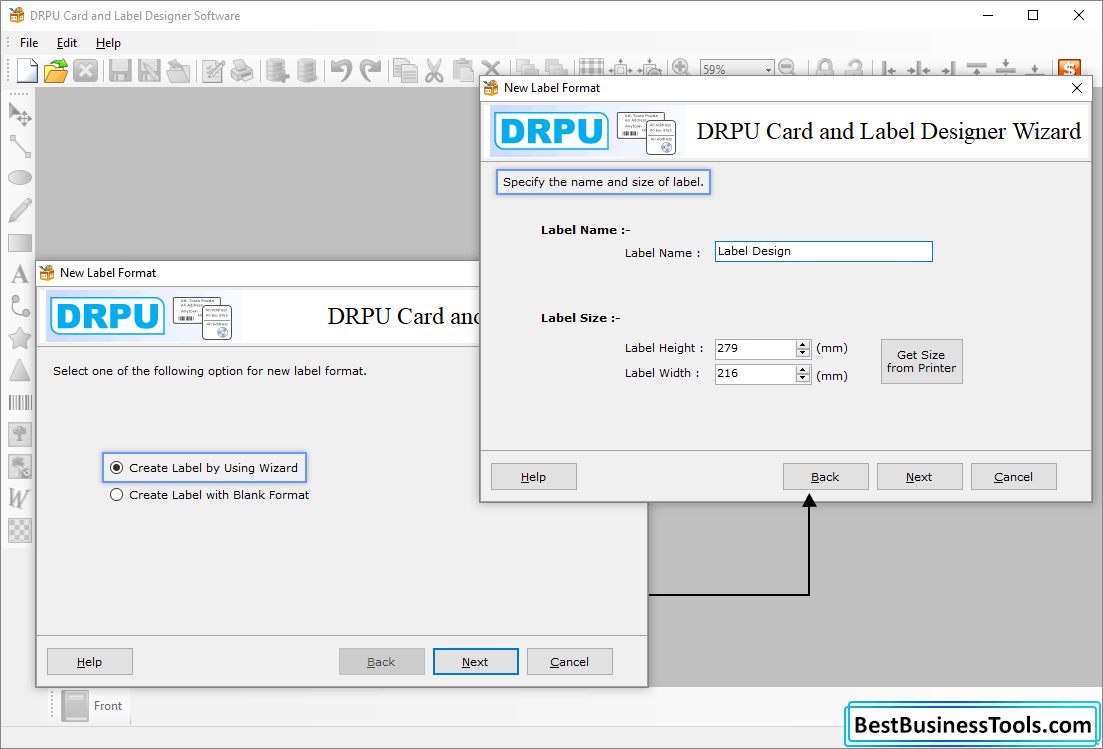
Task: Click the orange dollar icon in toolbar
Action: (1069, 68)
